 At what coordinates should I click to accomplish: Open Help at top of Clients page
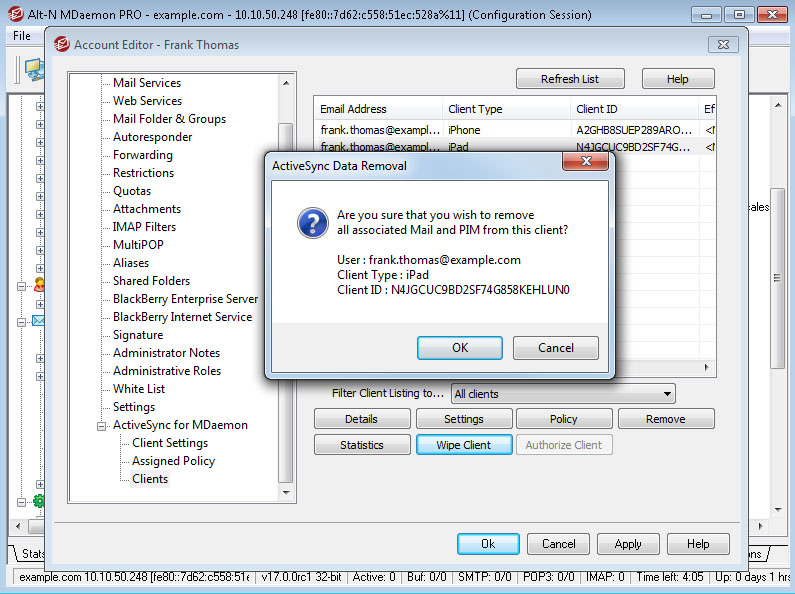pos(678,79)
